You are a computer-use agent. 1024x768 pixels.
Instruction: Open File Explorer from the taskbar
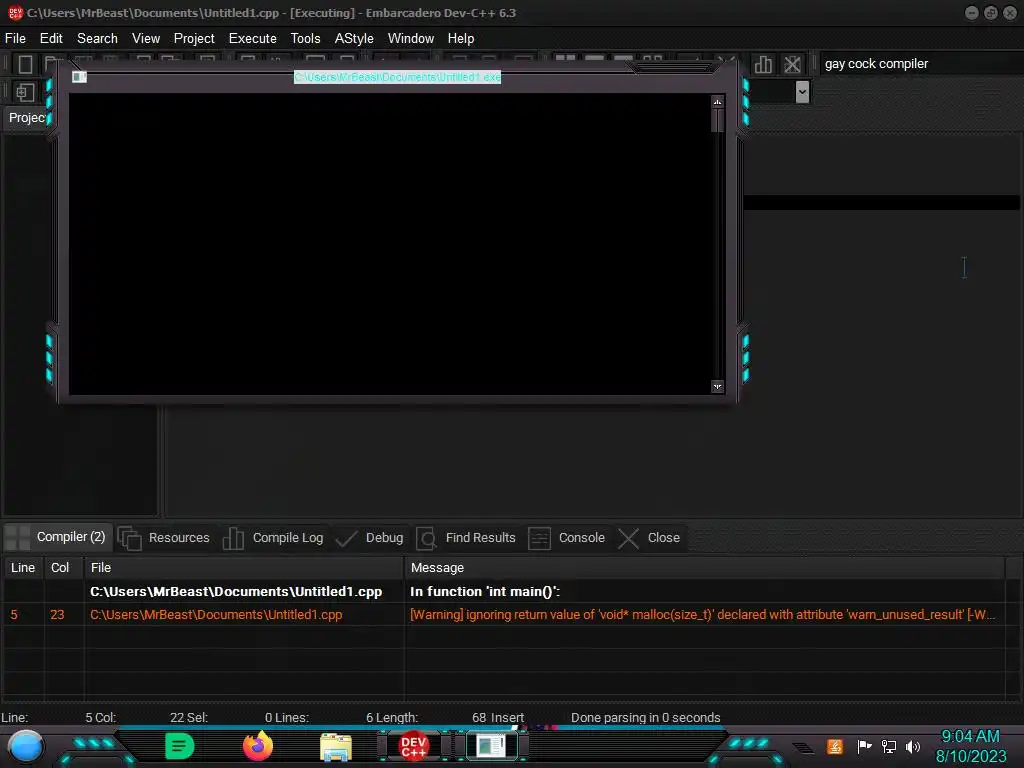pos(336,746)
